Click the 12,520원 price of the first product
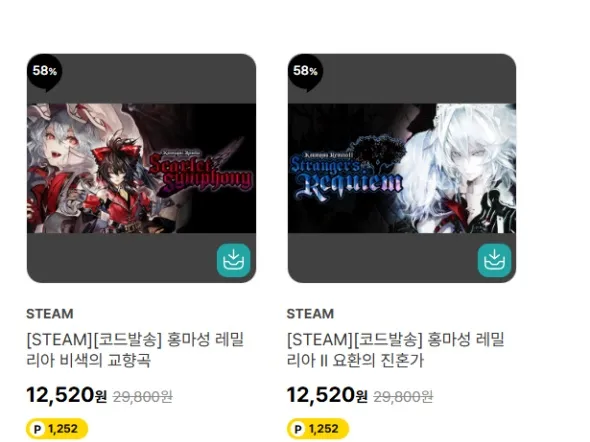Viewport: 590px width, 442px height. 67,395
